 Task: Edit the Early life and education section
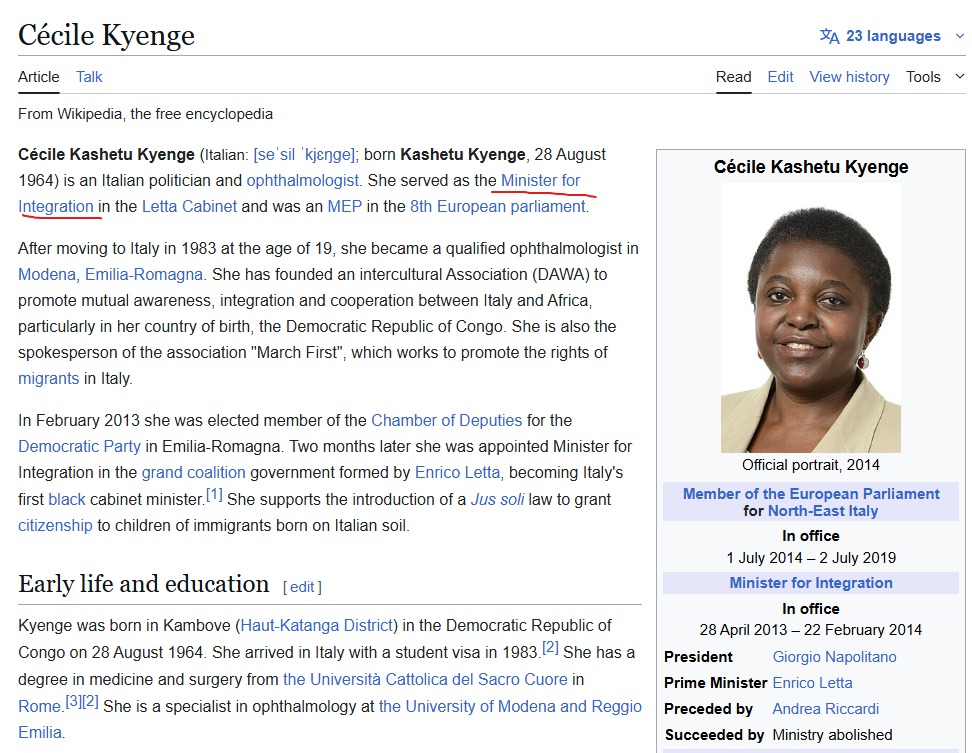click(302, 587)
